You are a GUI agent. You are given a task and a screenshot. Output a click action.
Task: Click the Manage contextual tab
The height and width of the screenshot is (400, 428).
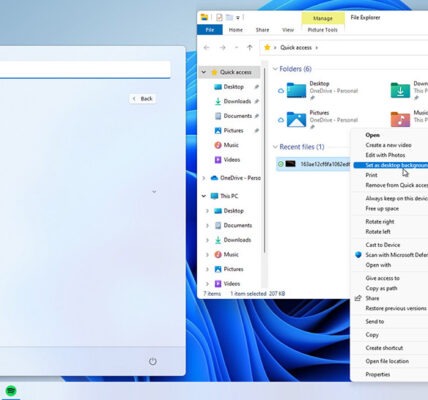323,18
